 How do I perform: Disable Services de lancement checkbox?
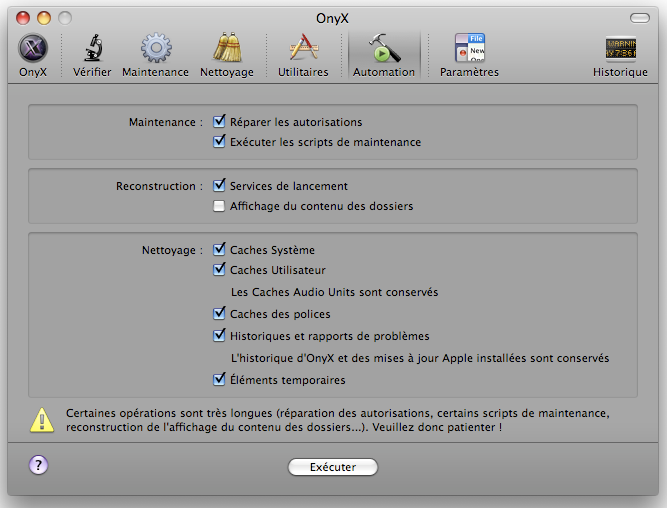pyautogui.click(x=219, y=186)
